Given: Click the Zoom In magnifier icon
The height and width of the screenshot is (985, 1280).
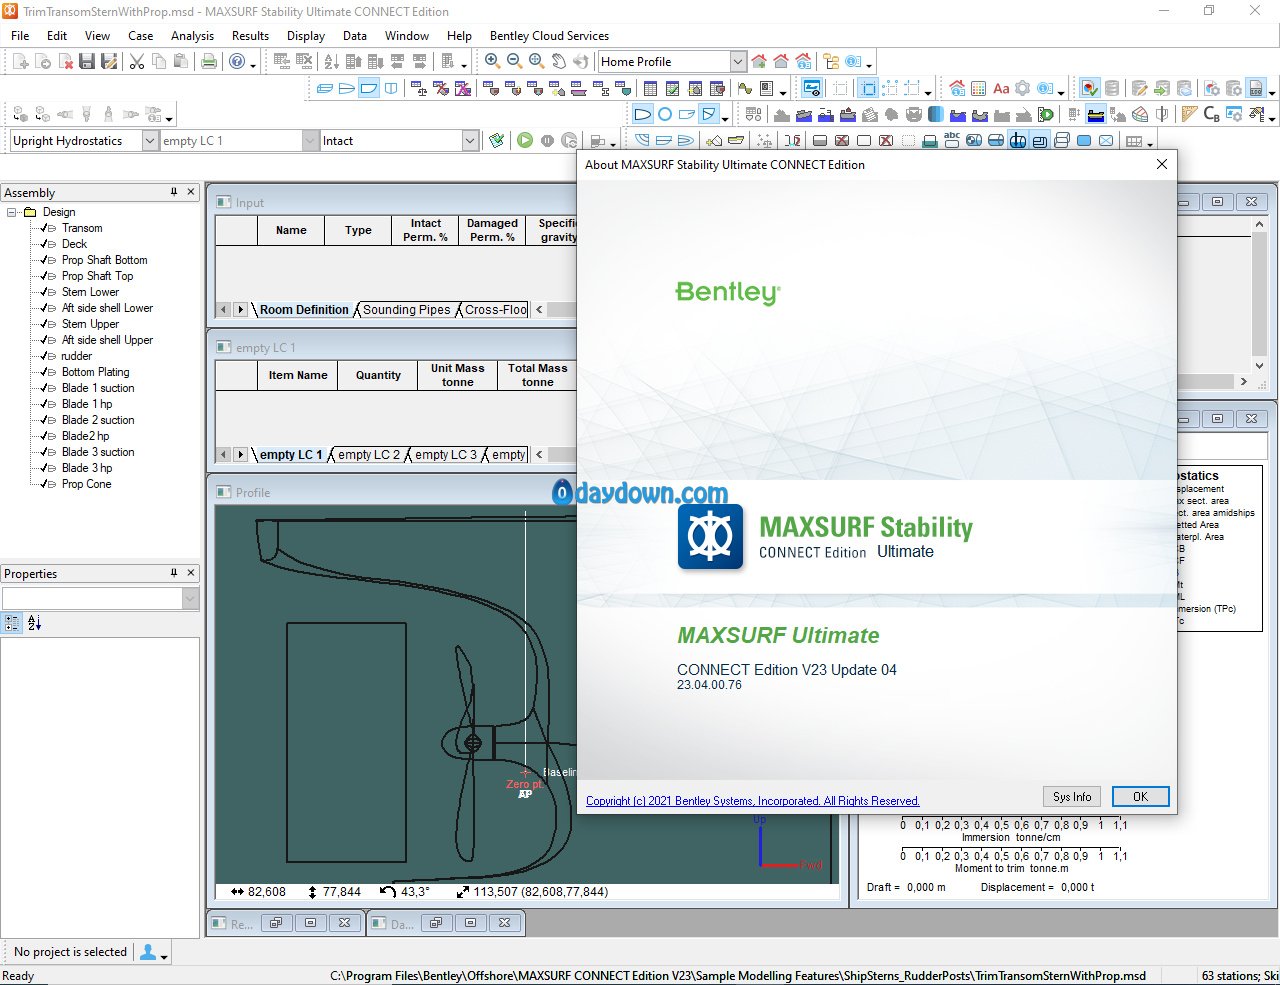Looking at the screenshot, I should [492, 61].
